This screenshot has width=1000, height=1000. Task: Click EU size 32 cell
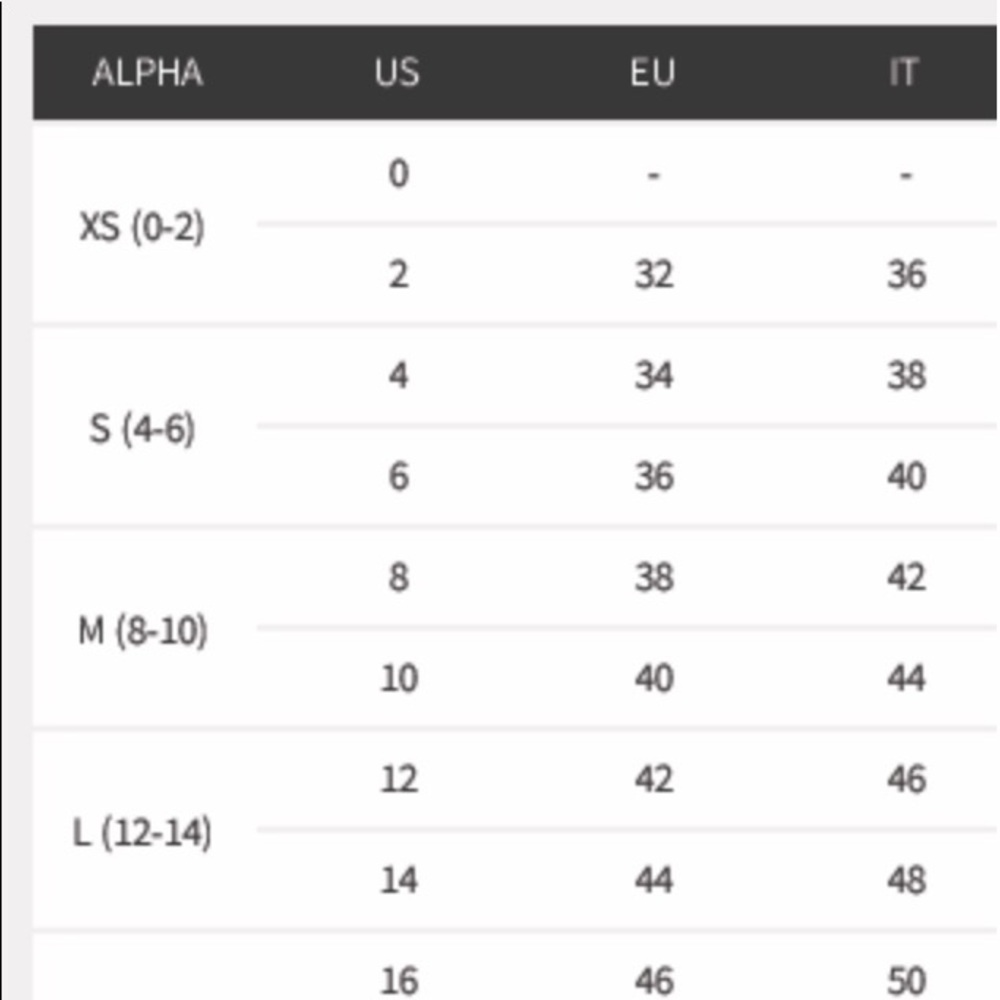pyautogui.click(x=653, y=275)
